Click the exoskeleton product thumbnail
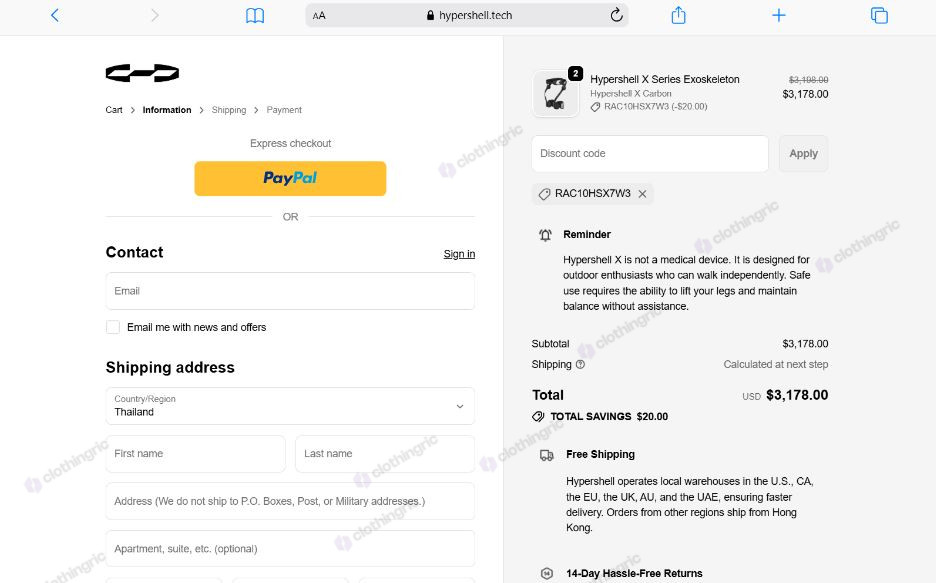 556,94
